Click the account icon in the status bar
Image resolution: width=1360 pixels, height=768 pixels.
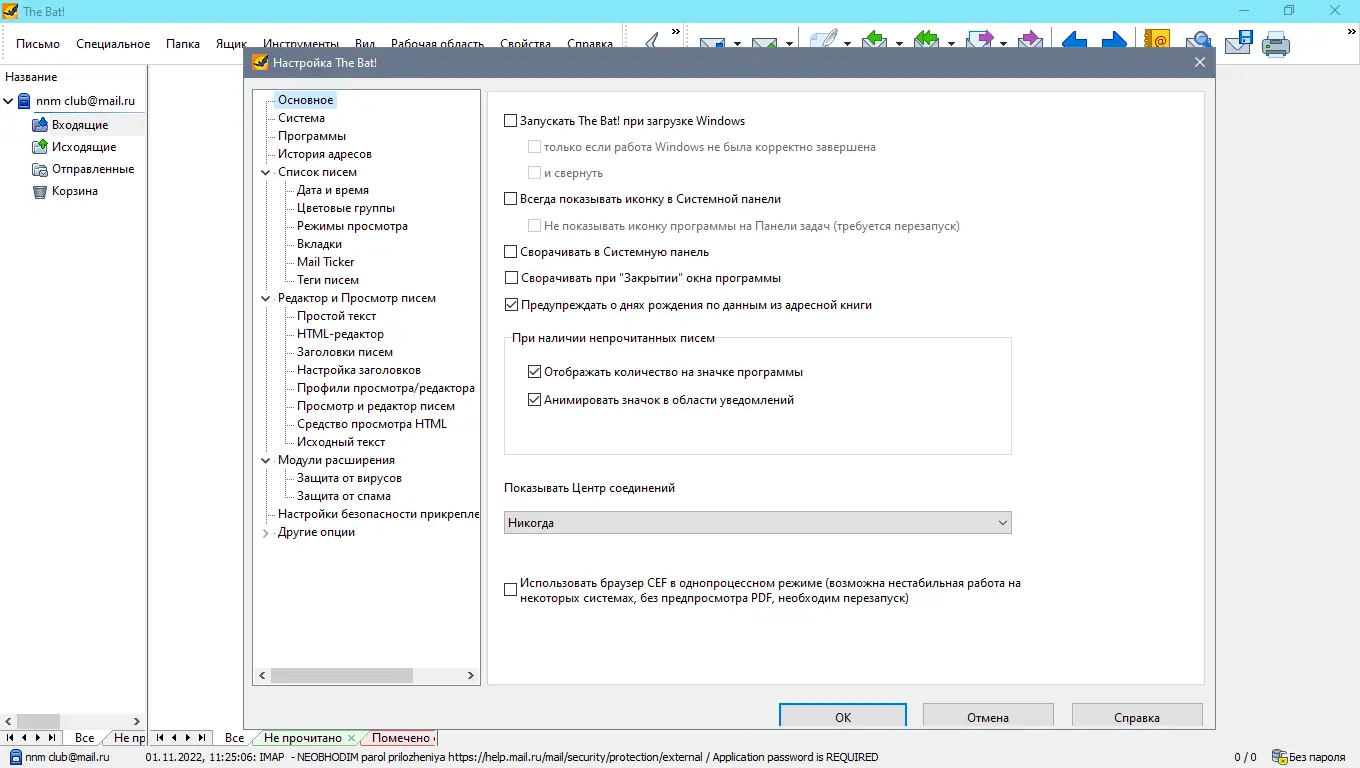click(x=15, y=757)
